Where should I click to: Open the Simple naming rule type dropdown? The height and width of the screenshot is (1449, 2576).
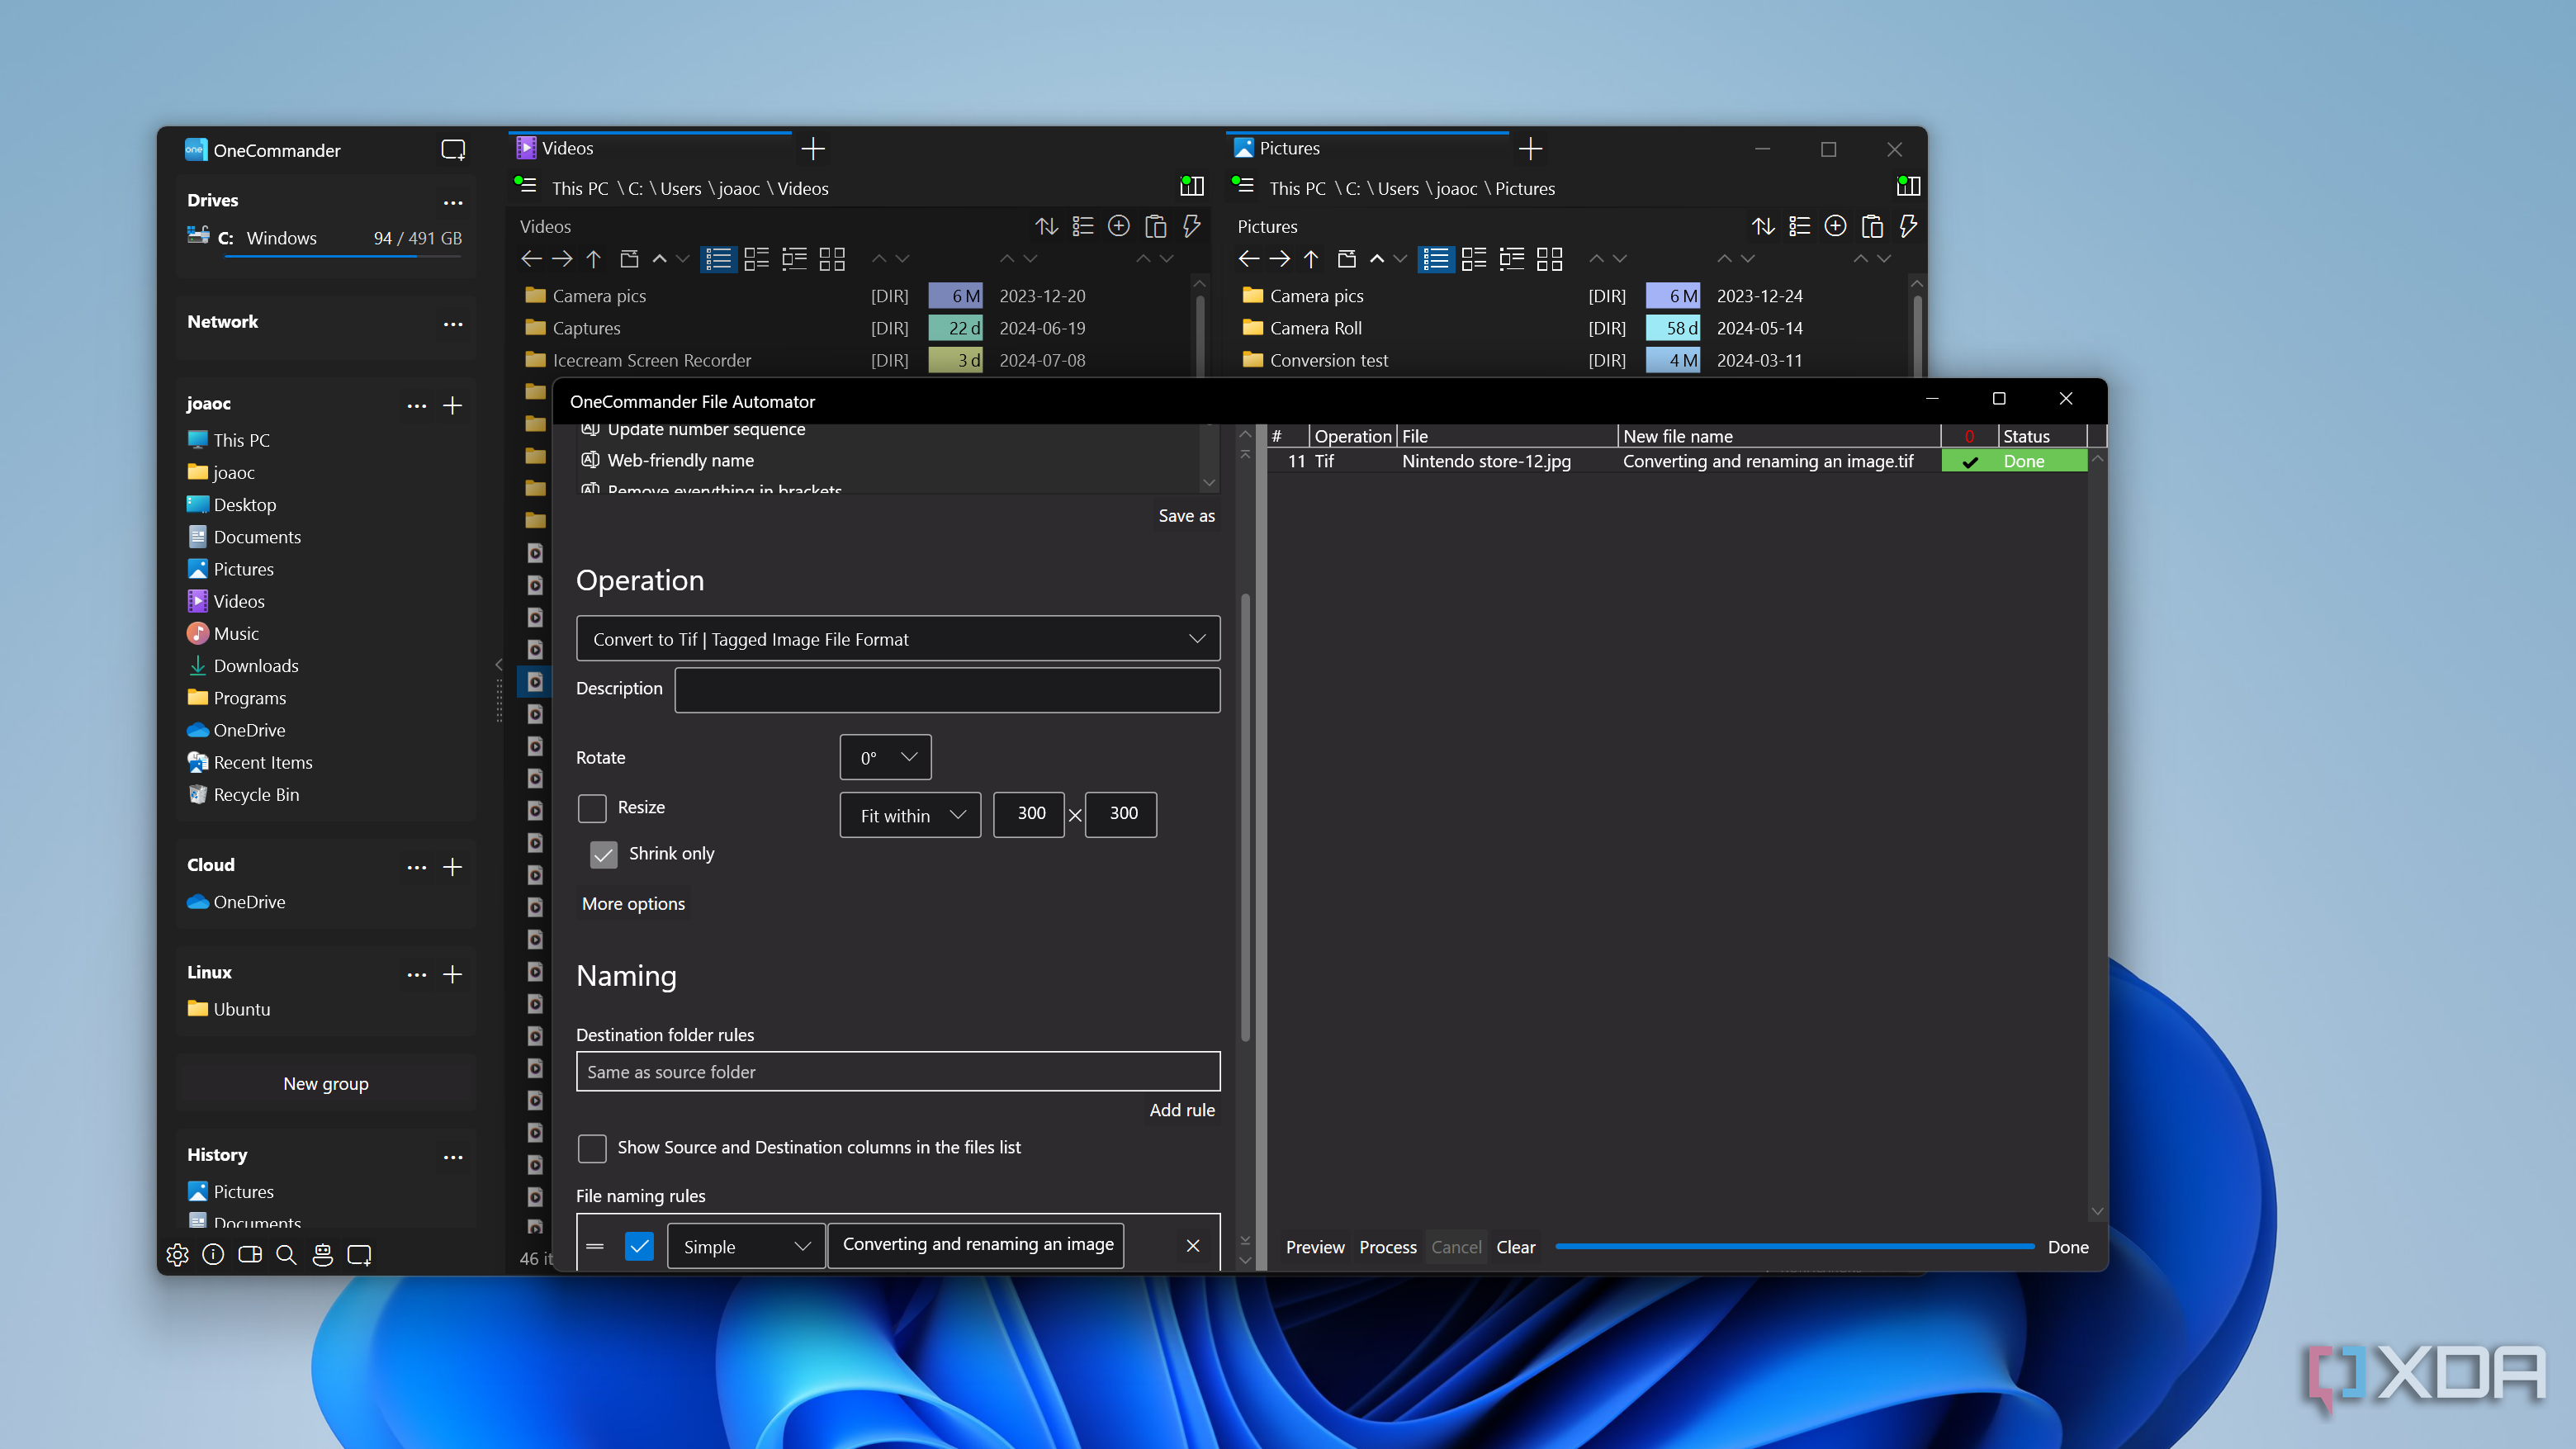click(746, 1247)
